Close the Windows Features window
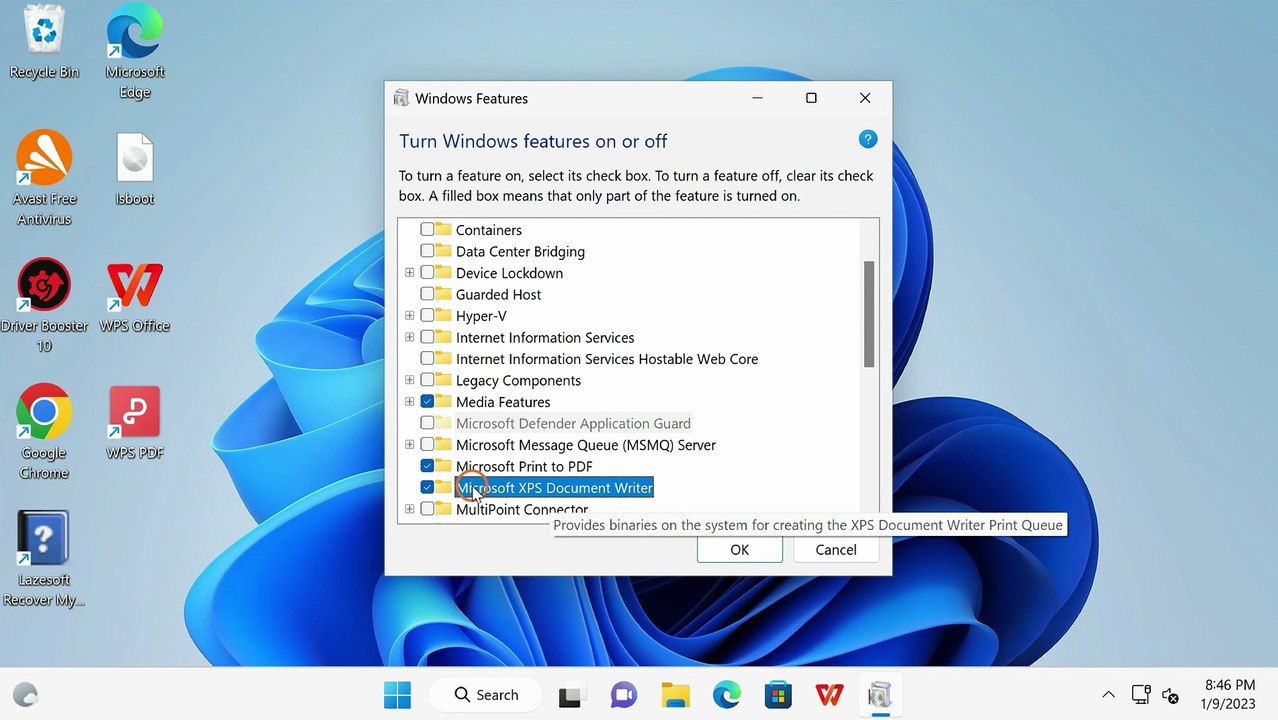The image size is (1278, 720). point(865,98)
